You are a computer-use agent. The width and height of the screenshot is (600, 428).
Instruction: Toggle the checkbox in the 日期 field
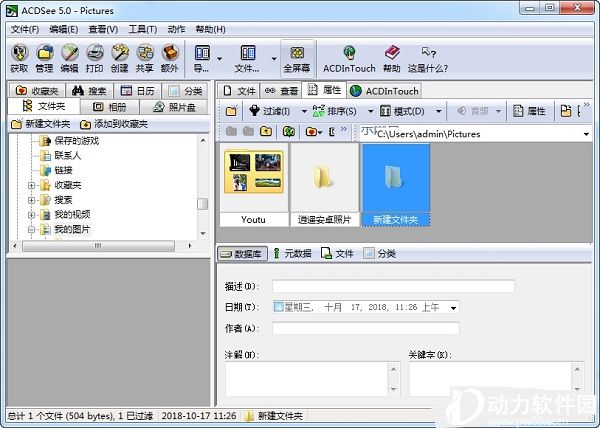278,307
